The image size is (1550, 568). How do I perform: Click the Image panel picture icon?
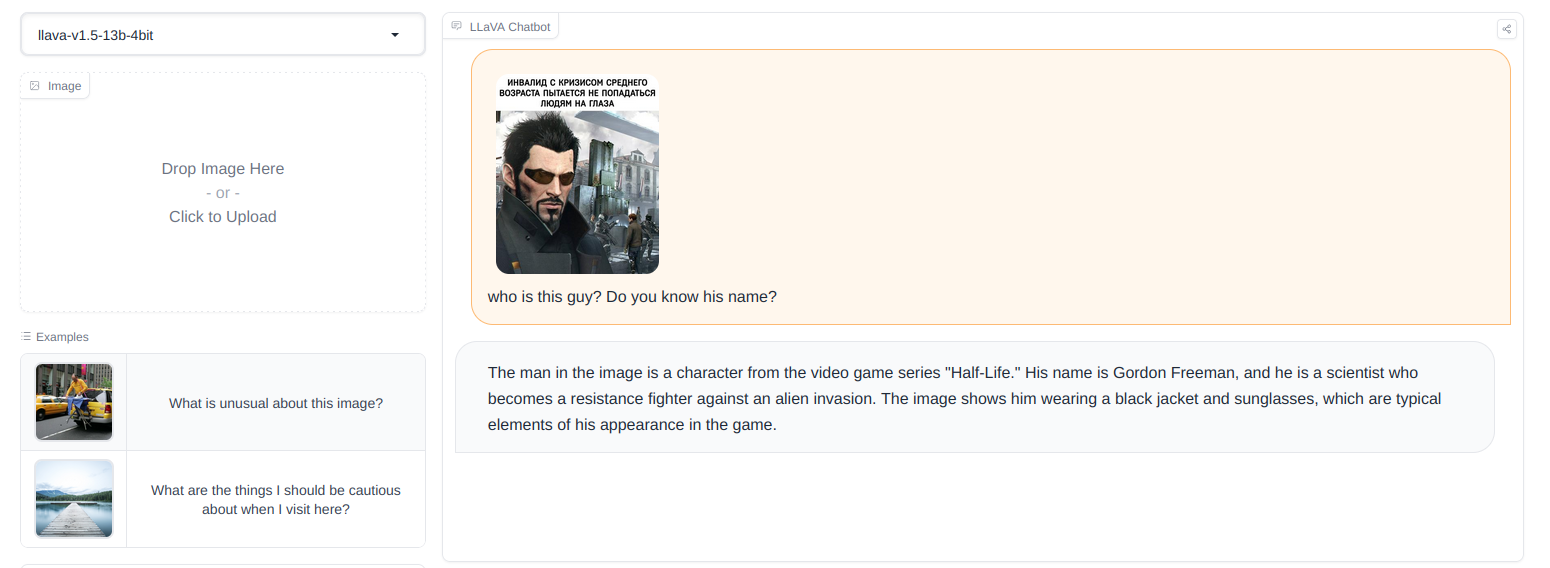pyautogui.click(x=35, y=86)
